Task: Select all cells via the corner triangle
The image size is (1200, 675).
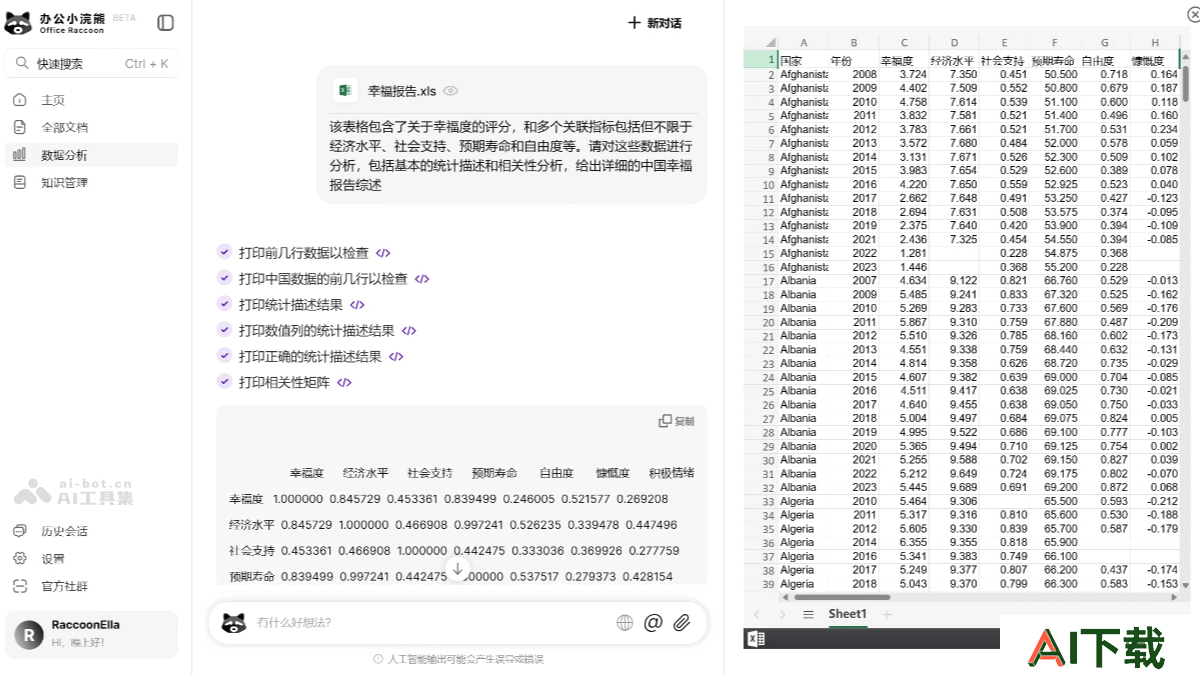Action: pos(771,43)
